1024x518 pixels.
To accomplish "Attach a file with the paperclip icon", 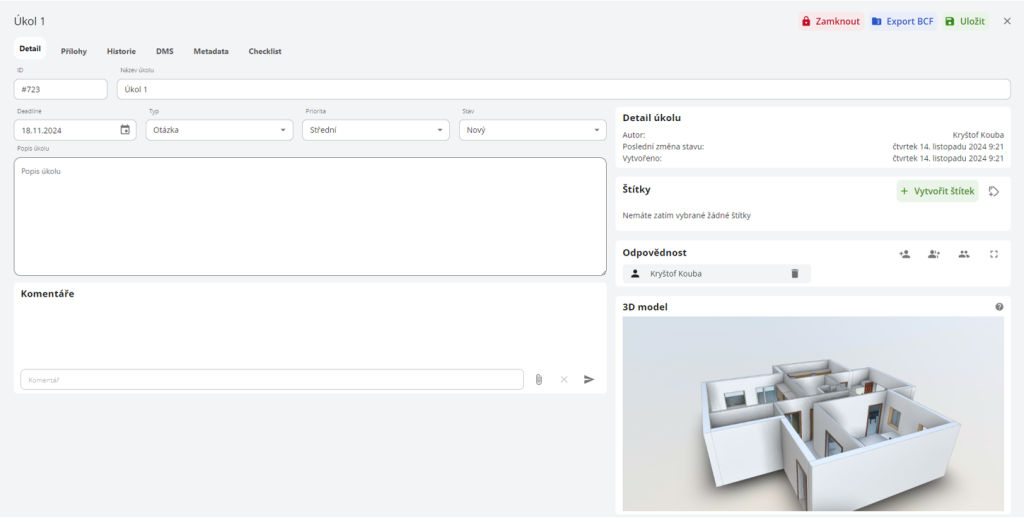I will click(539, 380).
